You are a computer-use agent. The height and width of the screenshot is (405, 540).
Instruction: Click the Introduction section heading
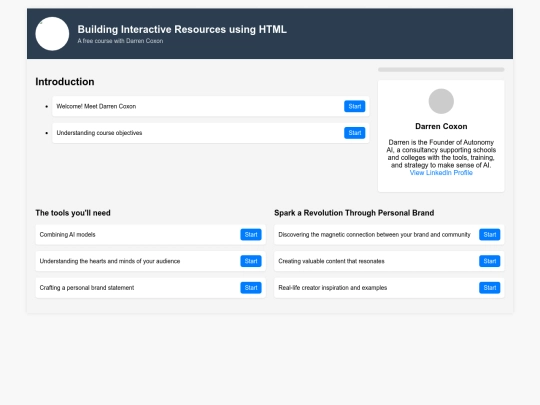(x=65, y=82)
